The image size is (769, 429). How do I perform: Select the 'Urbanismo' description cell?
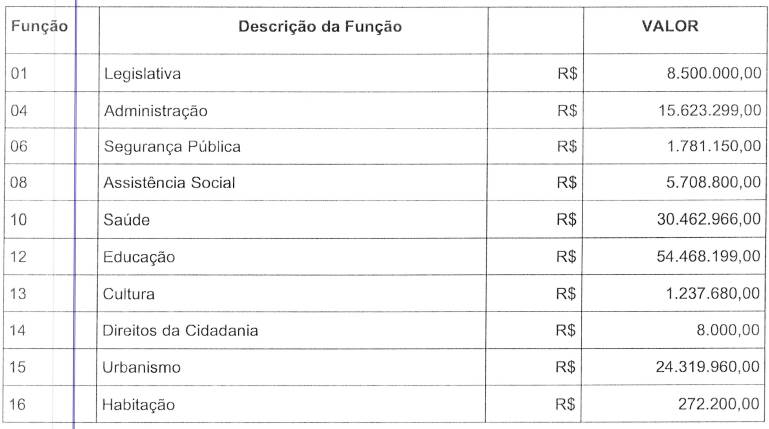142,368
